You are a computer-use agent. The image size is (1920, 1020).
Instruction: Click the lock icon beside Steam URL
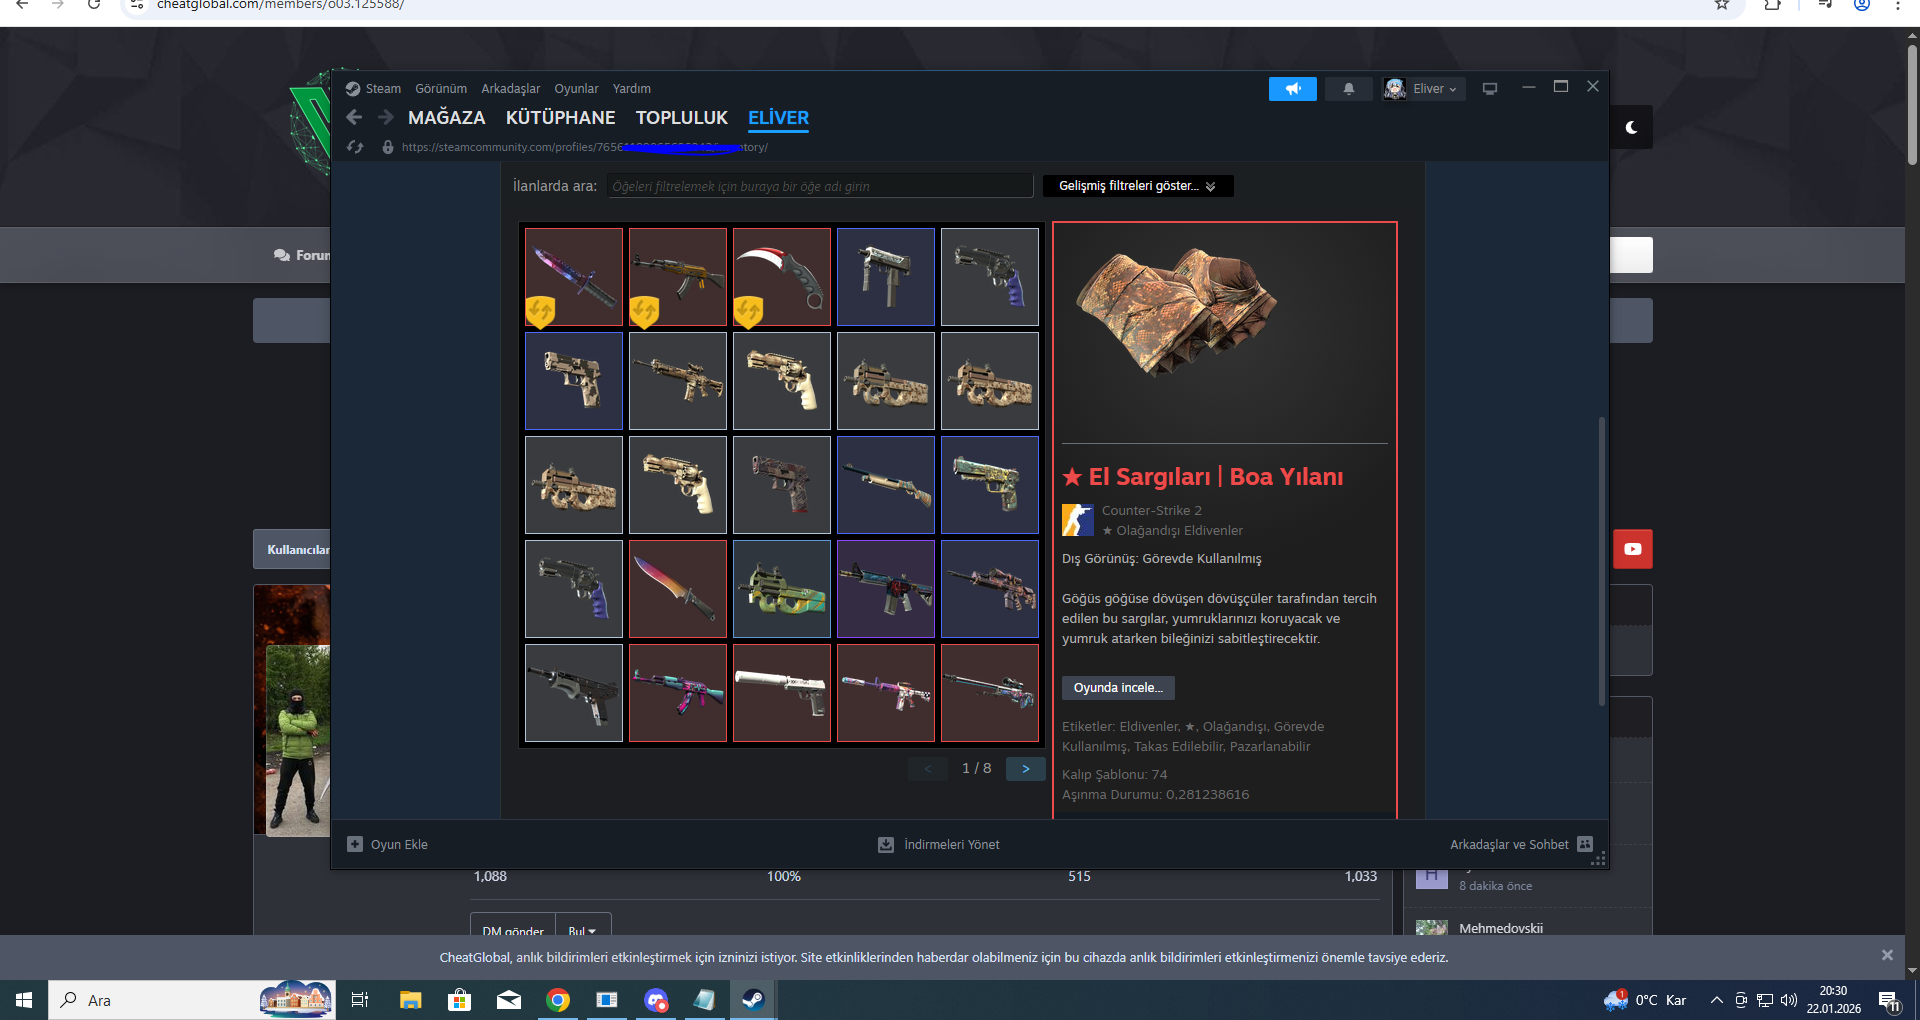(x=388, y=147)
